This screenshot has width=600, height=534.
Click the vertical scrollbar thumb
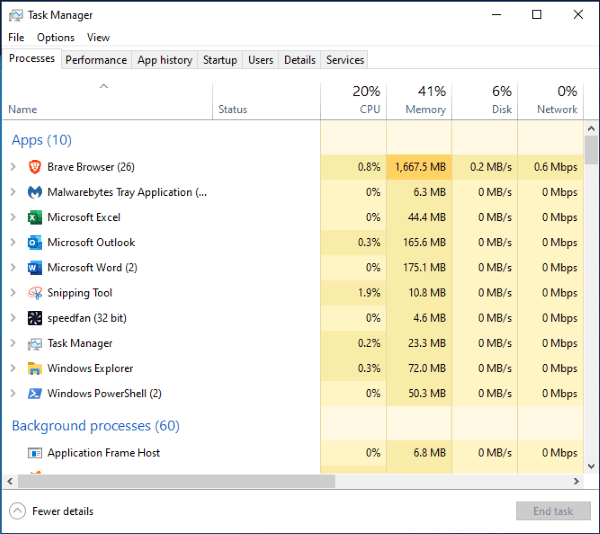click(x=591, y=150)
